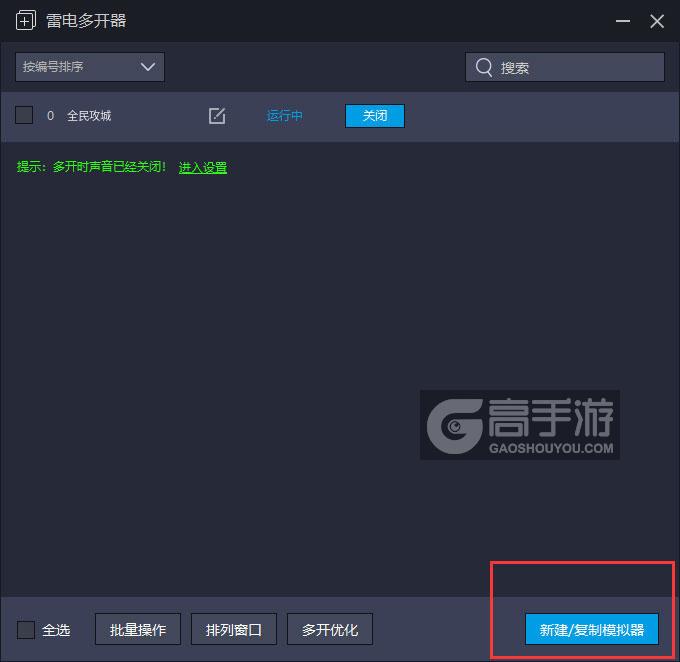Open the 进入设置 settings link
The width and height of the screenshot is (680, 662).
[203, 167]
